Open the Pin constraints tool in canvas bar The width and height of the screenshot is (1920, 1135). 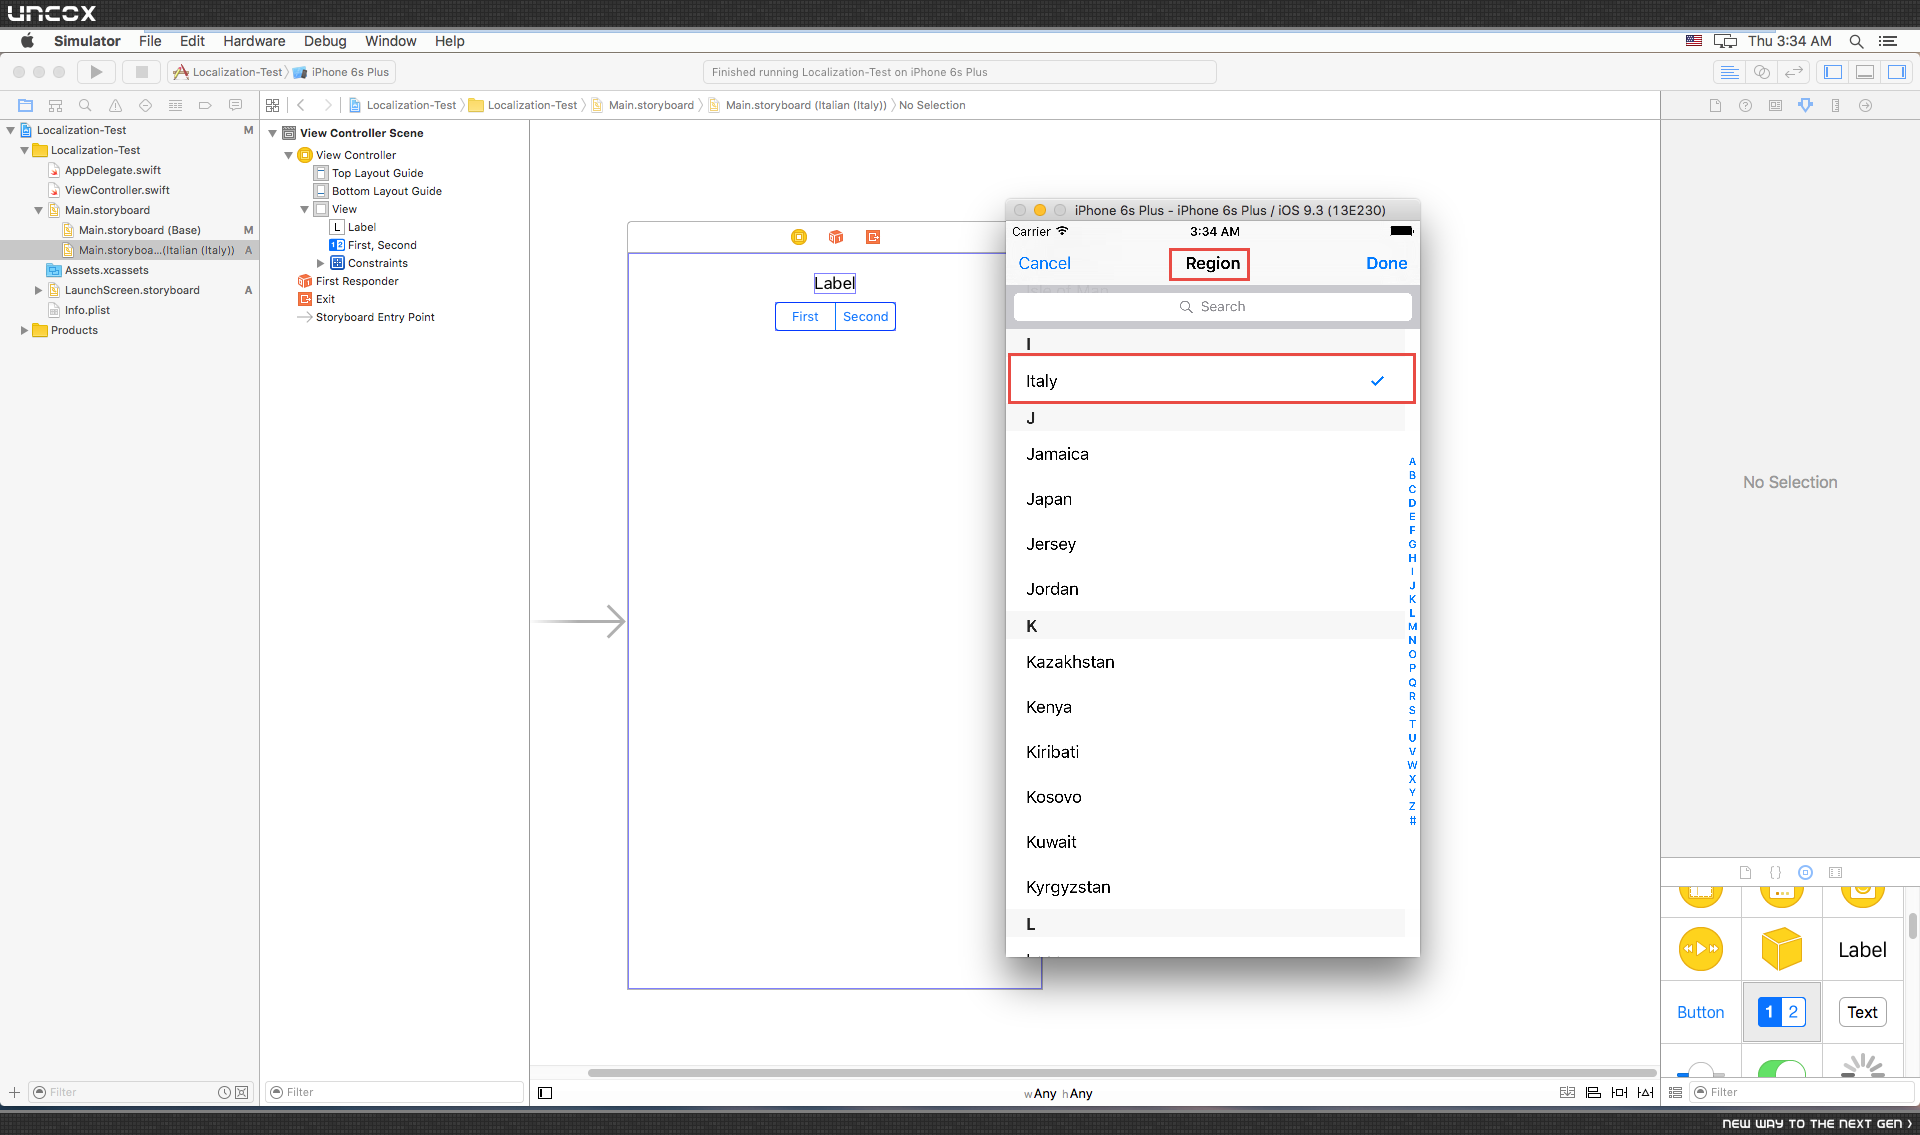coord(1620,1093)
